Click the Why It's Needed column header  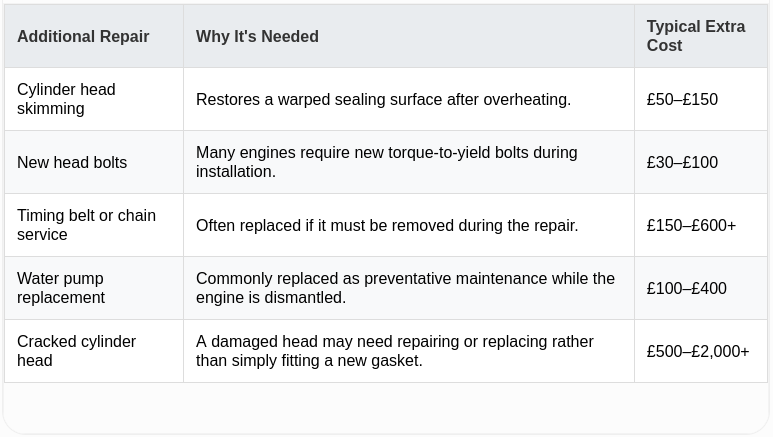coord(409,36)
